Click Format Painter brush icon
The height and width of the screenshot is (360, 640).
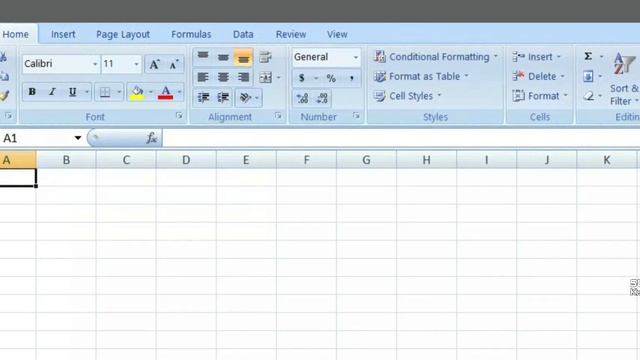4,96
